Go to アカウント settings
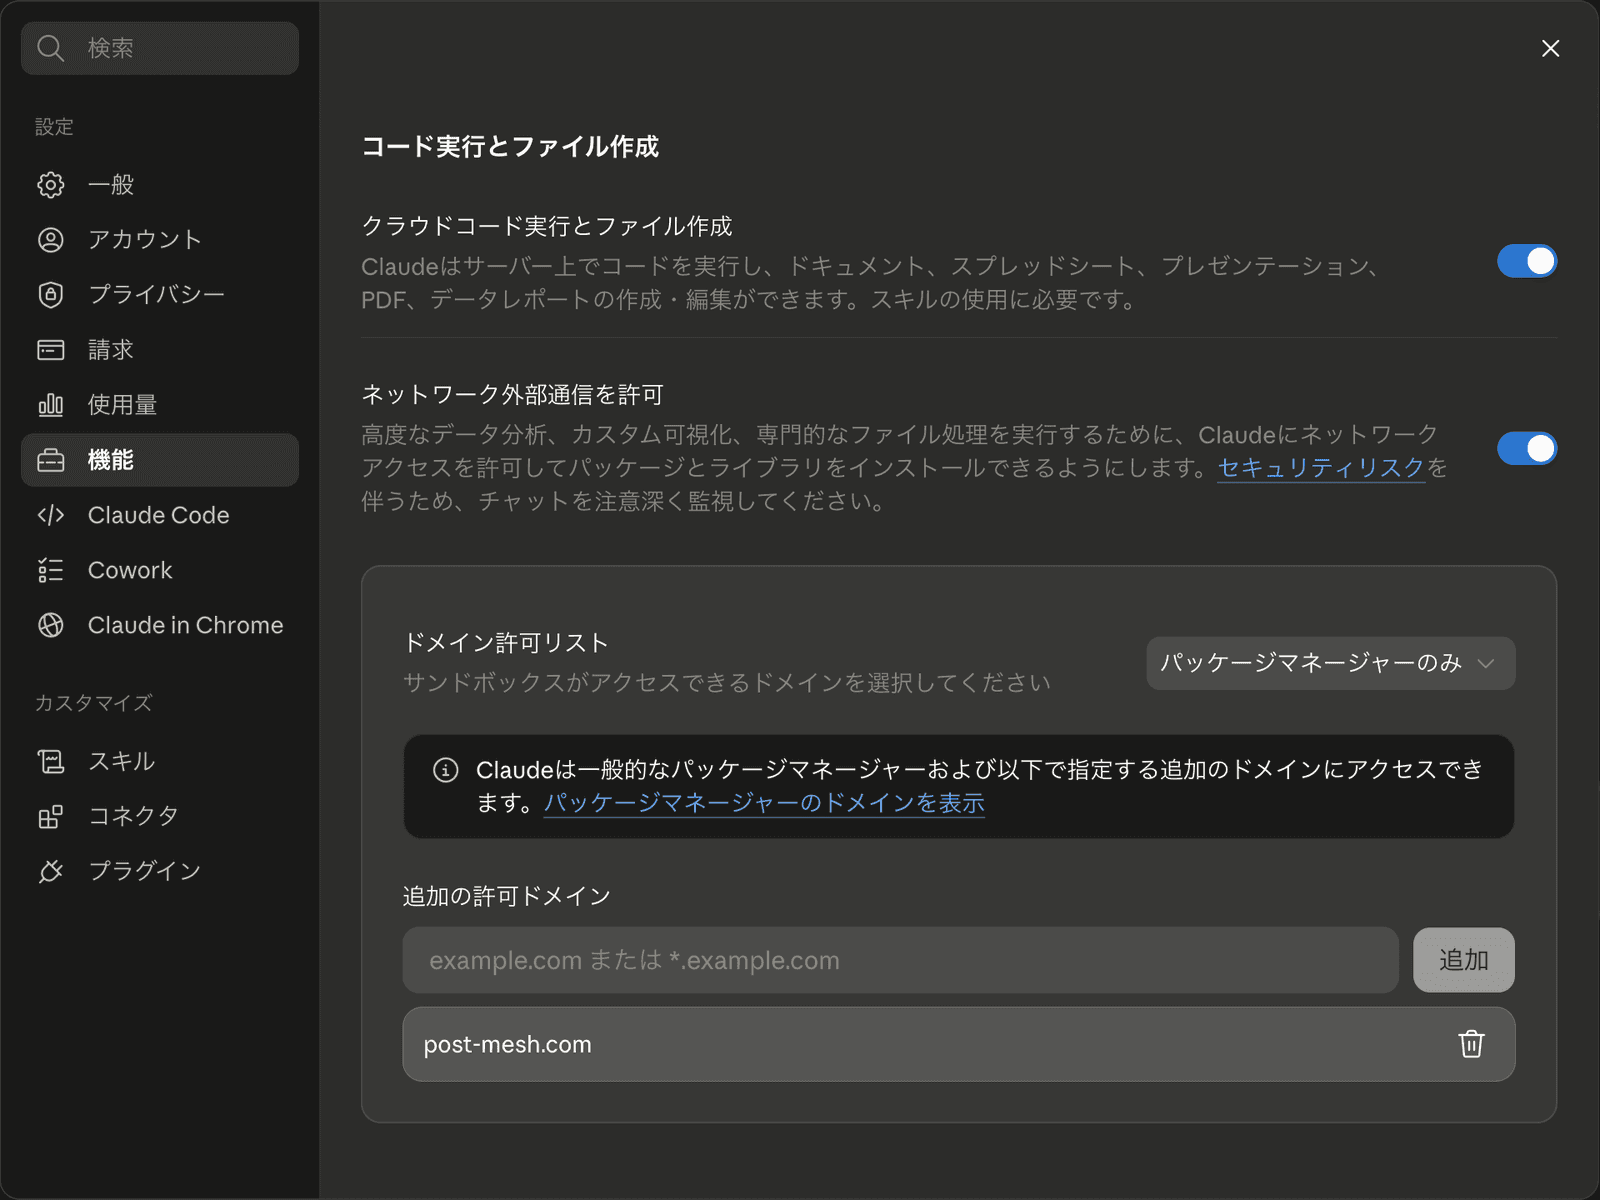 pos(160,240)
